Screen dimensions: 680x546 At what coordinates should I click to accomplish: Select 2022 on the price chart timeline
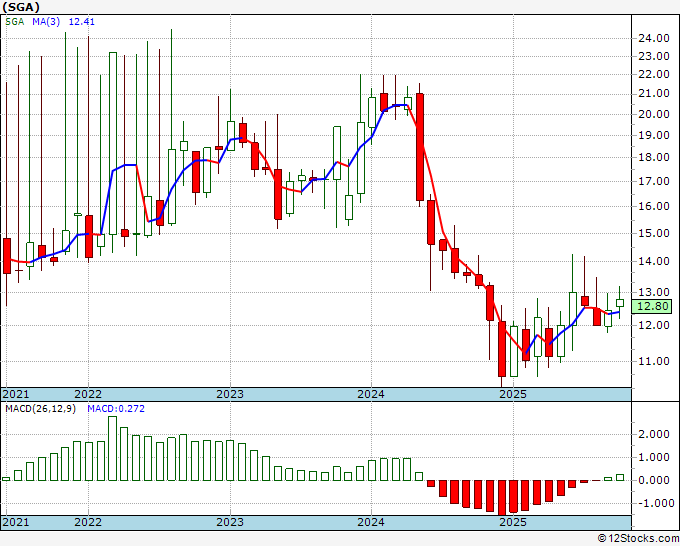(88, 394)
